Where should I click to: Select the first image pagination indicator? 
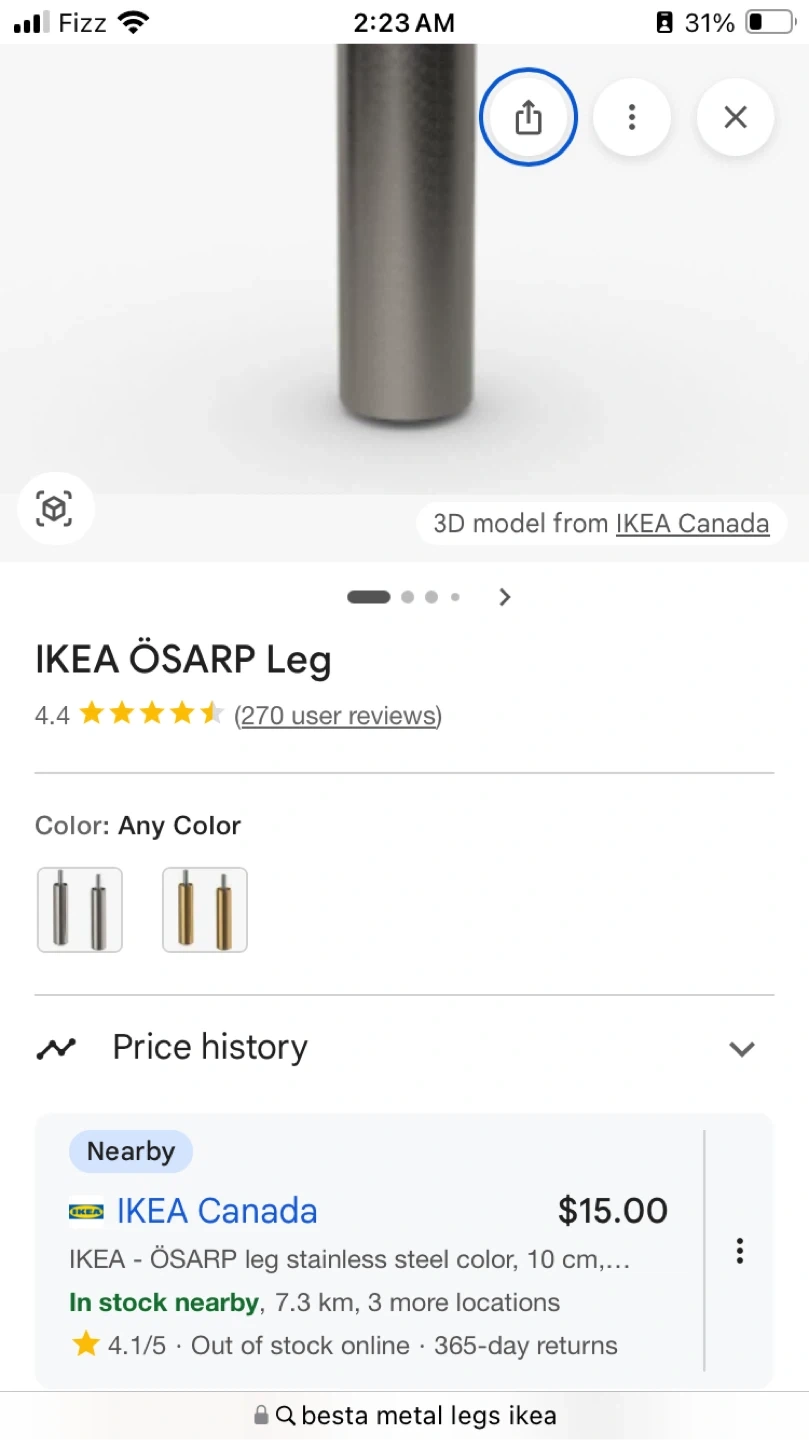[368, 597]
